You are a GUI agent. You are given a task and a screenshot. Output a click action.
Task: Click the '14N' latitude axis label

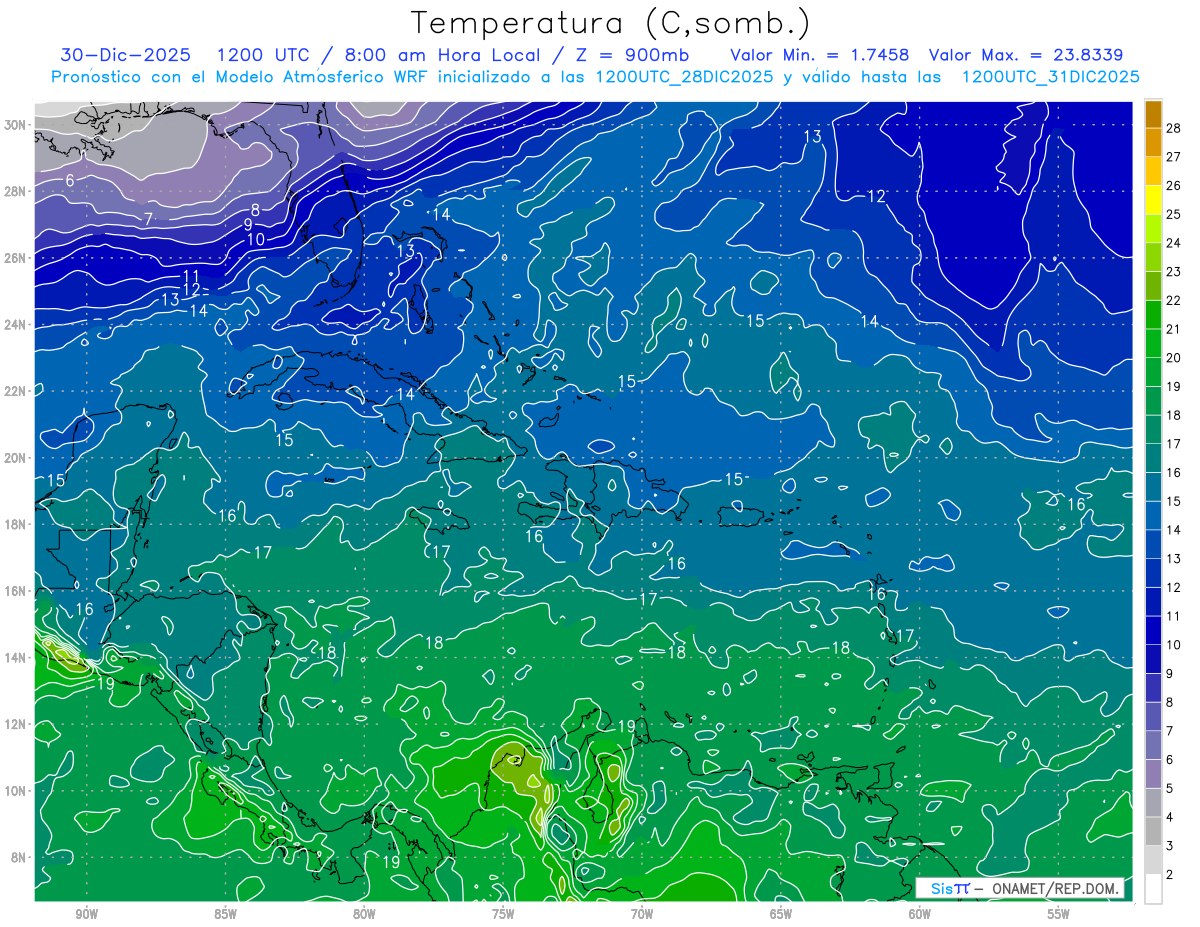17,657
